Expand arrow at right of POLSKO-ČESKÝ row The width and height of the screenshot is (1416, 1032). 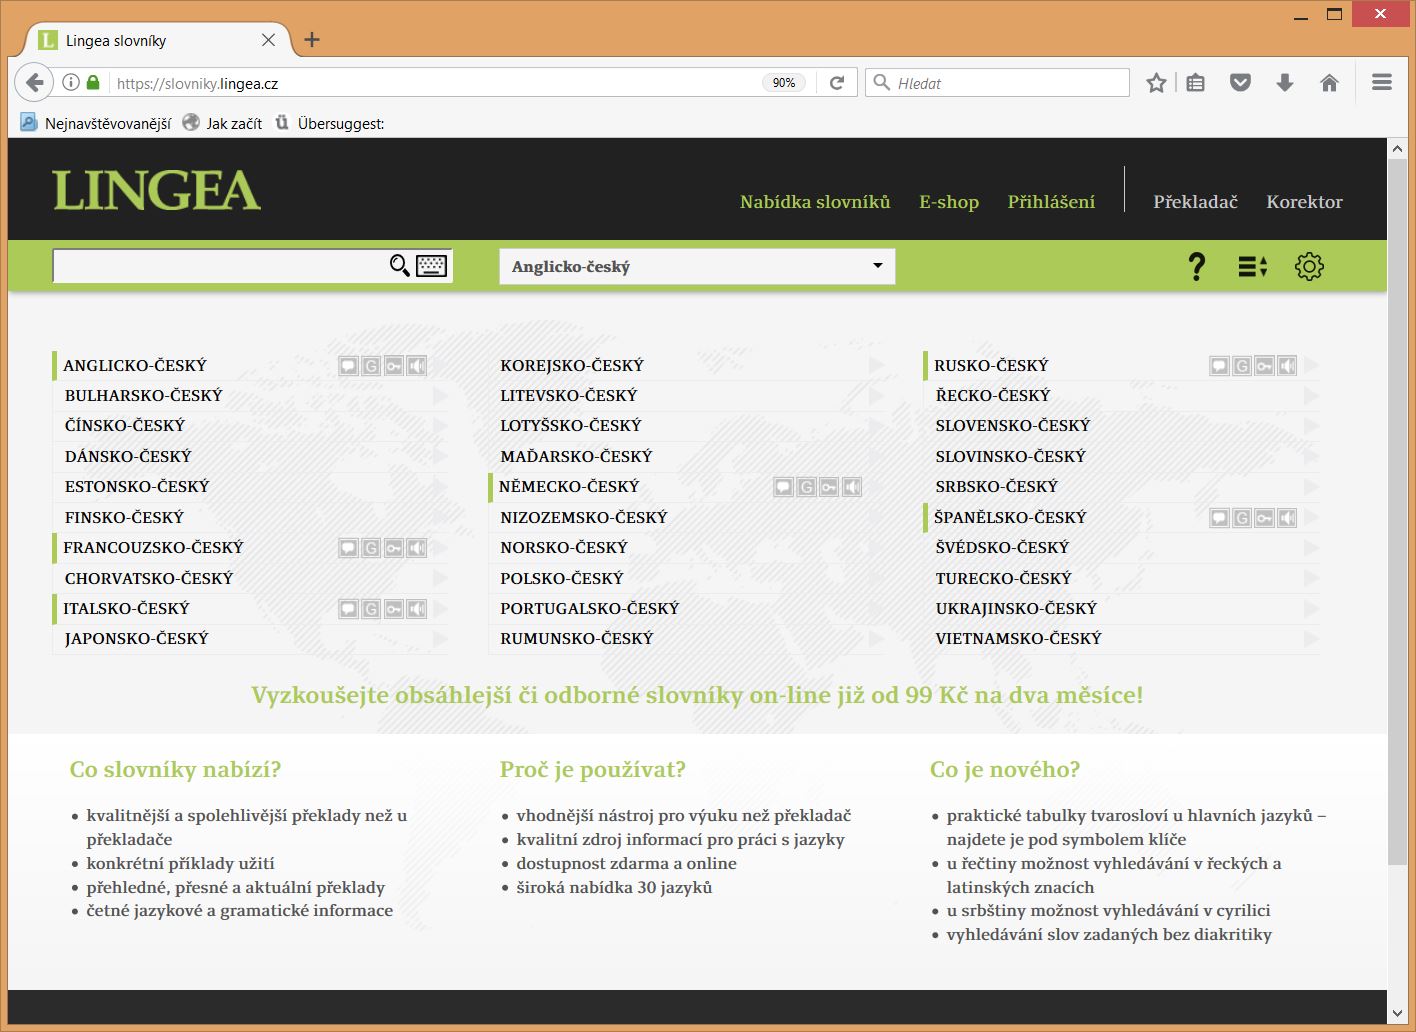tap(877, 579)
